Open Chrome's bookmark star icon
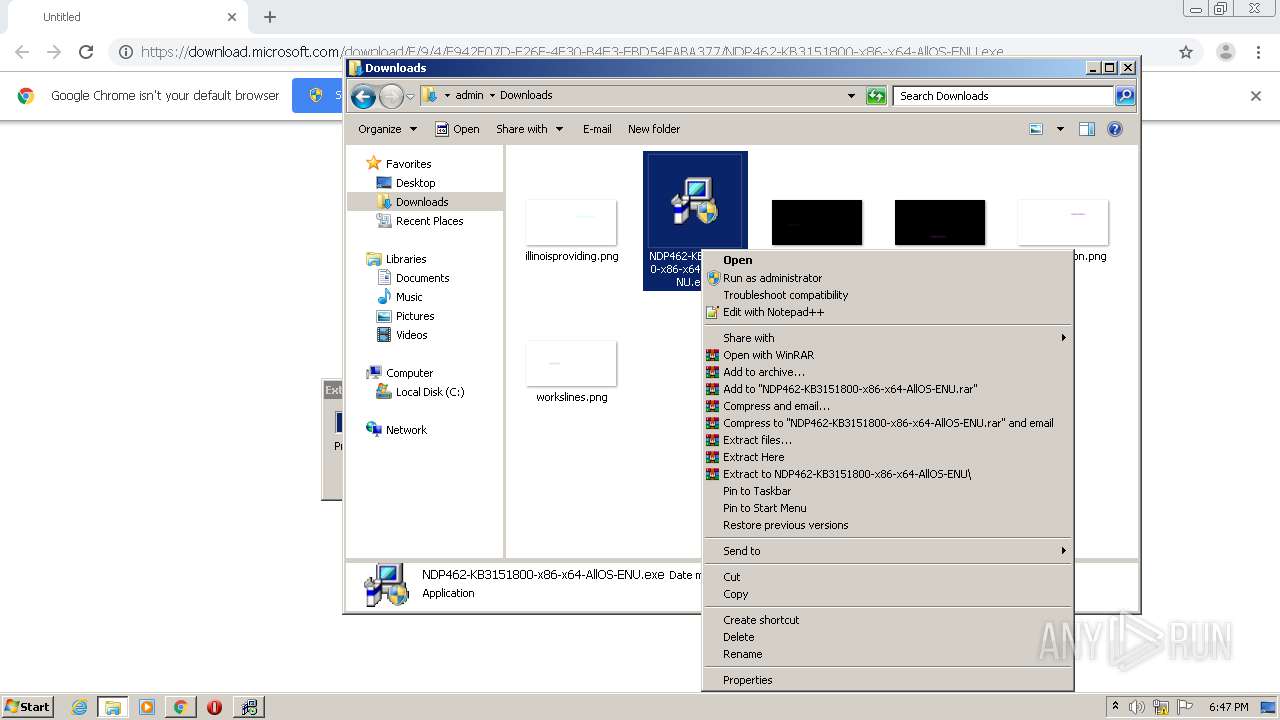The width and height of the screenshot is (1280, 720). click(x=1186, y=52)
